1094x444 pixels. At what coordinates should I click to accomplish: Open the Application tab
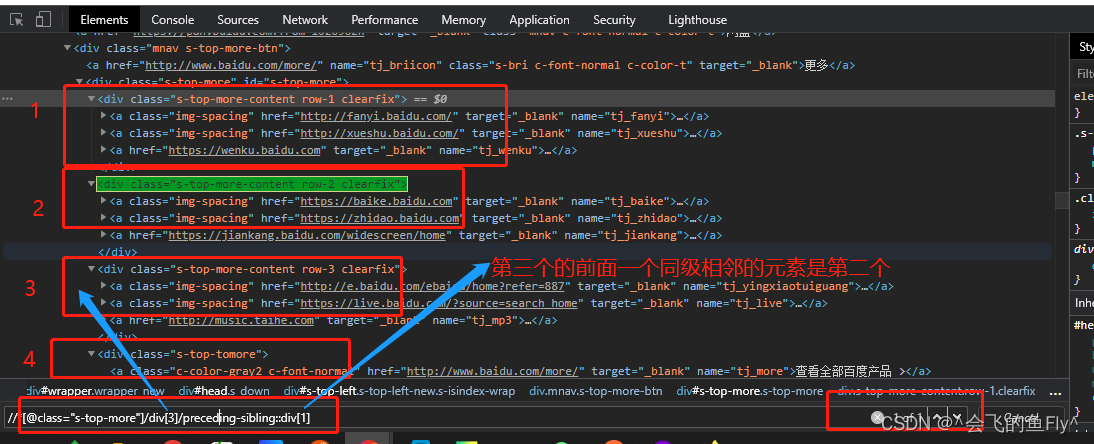coord(539,20)
